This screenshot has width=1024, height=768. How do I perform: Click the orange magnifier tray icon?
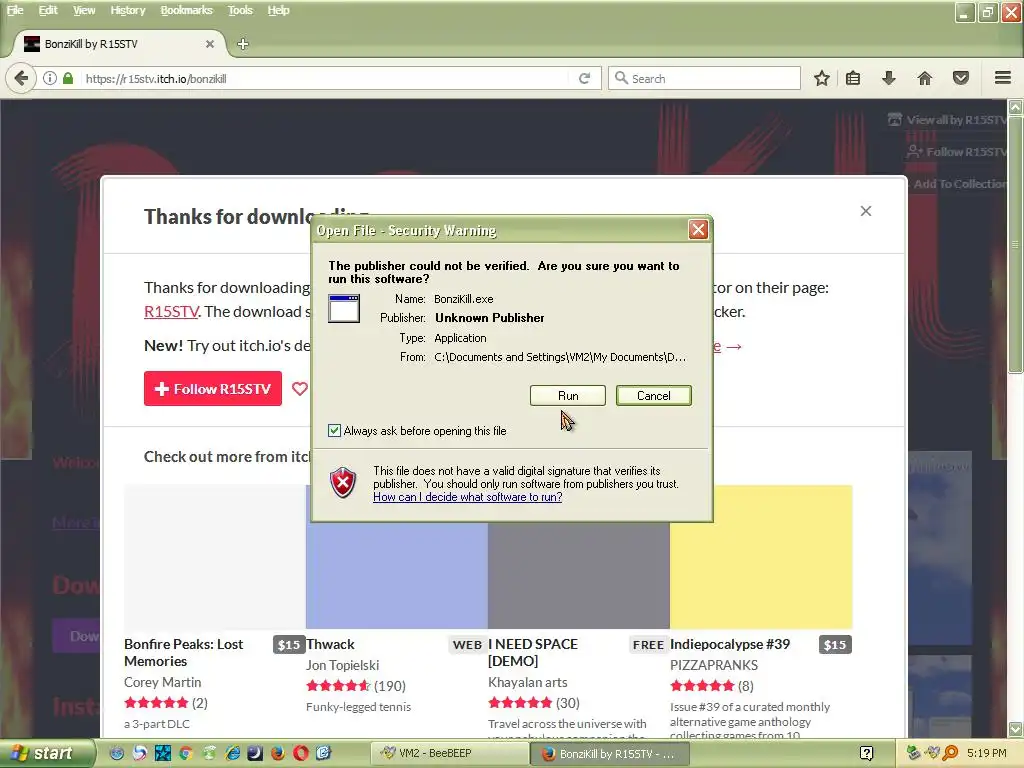point(951,753)
